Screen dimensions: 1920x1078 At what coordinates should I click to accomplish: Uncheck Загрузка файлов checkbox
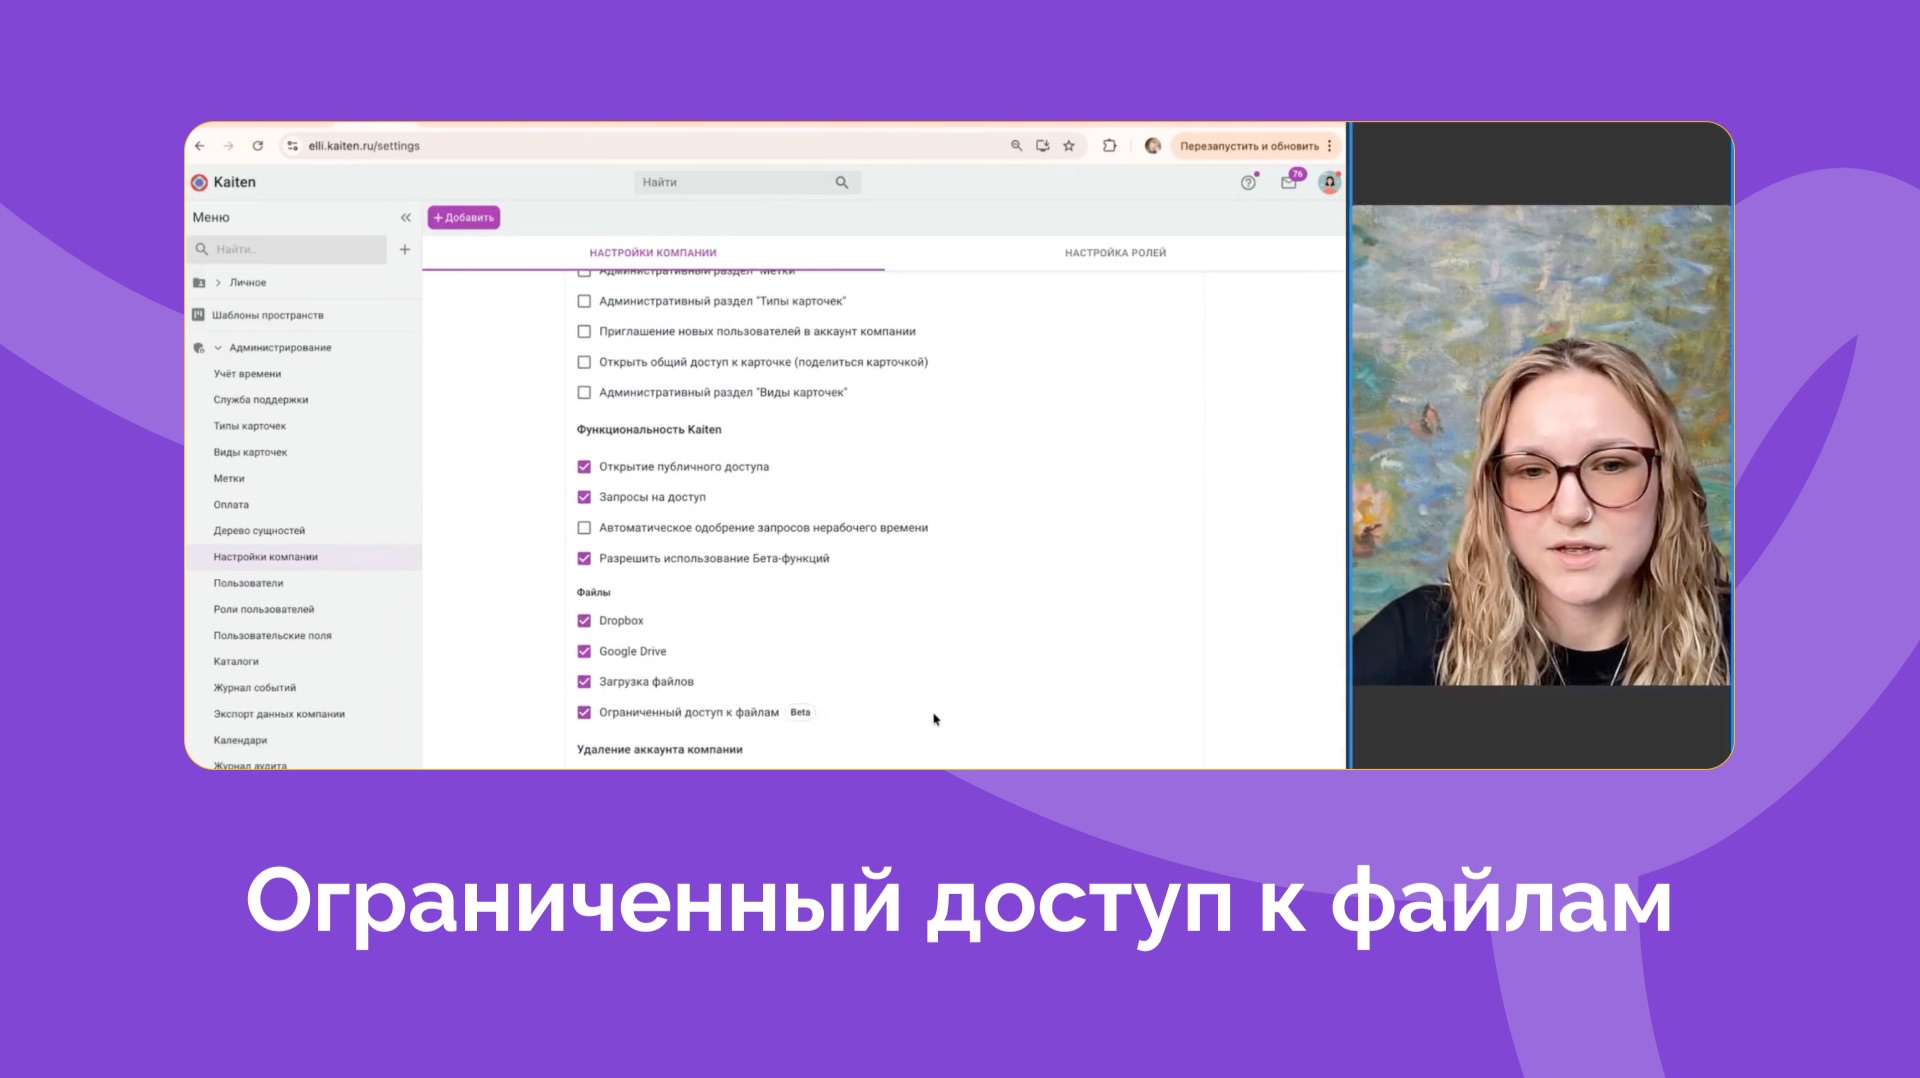click(x=584, y=682)
